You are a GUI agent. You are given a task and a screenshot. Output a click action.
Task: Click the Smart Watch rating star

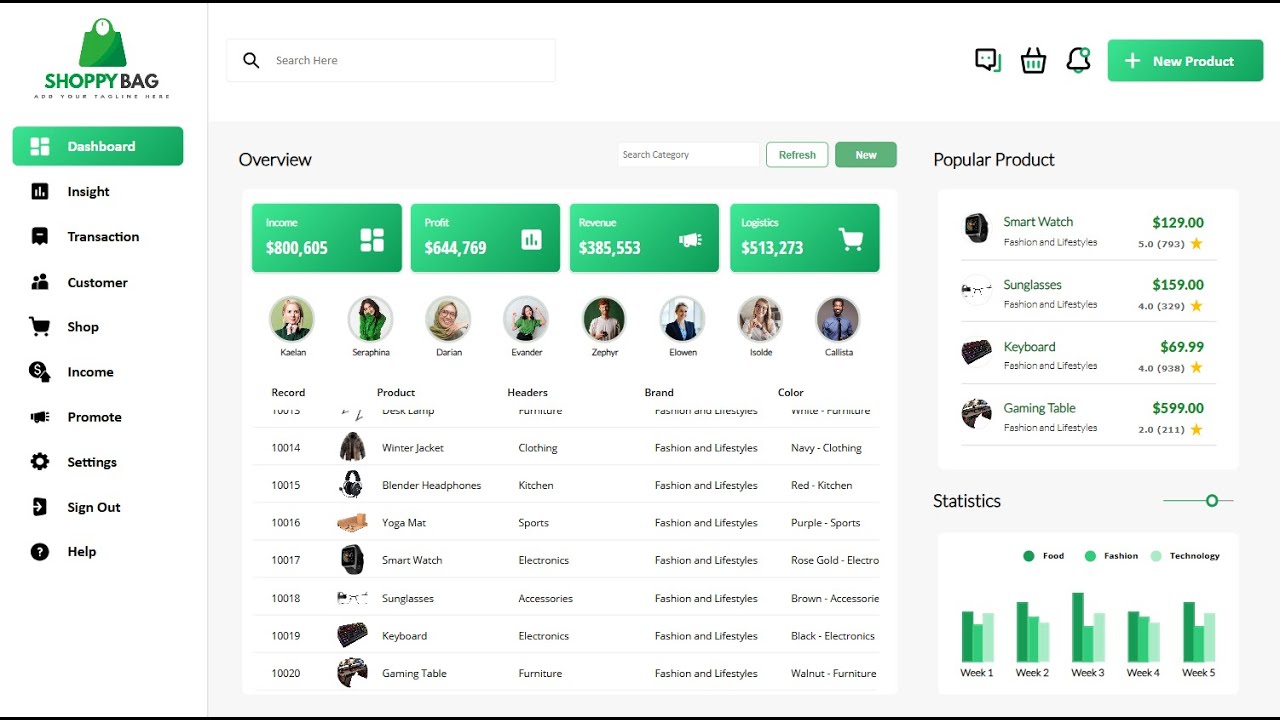pos(1196,244)
